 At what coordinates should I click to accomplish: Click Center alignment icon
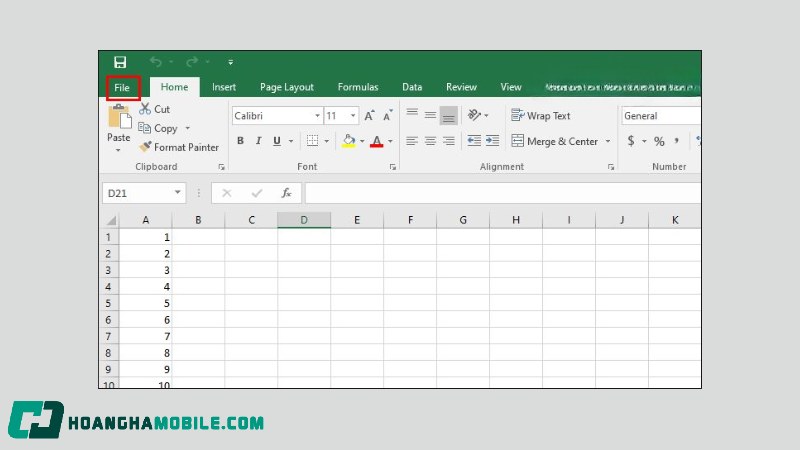click(430, 141)
